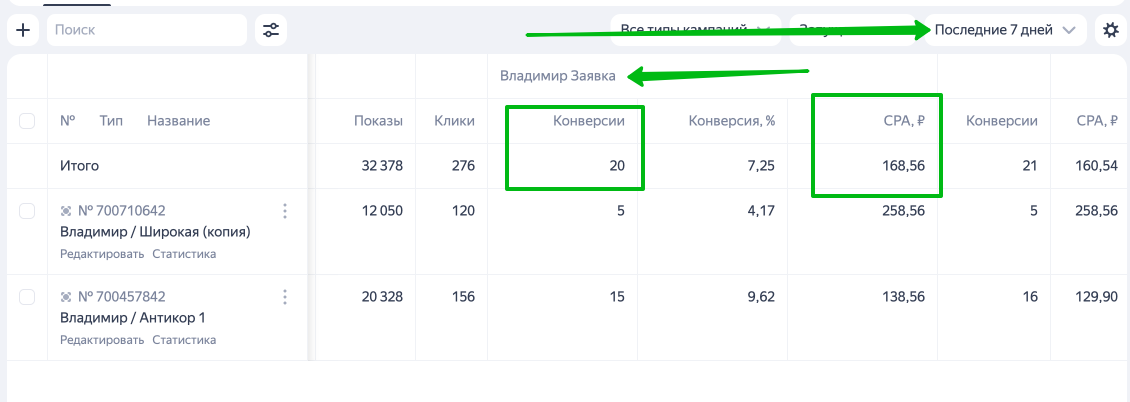
Task: Sort by the Конверсия, % column header
Action: tap(731, 121)
